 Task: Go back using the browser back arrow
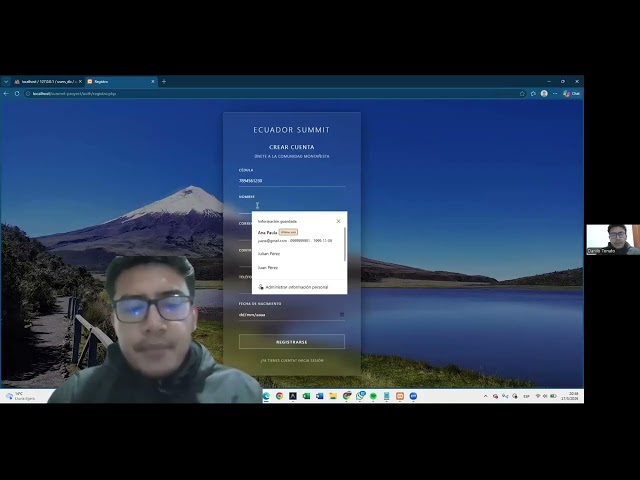pyautogui.click(x=6, y=93)
